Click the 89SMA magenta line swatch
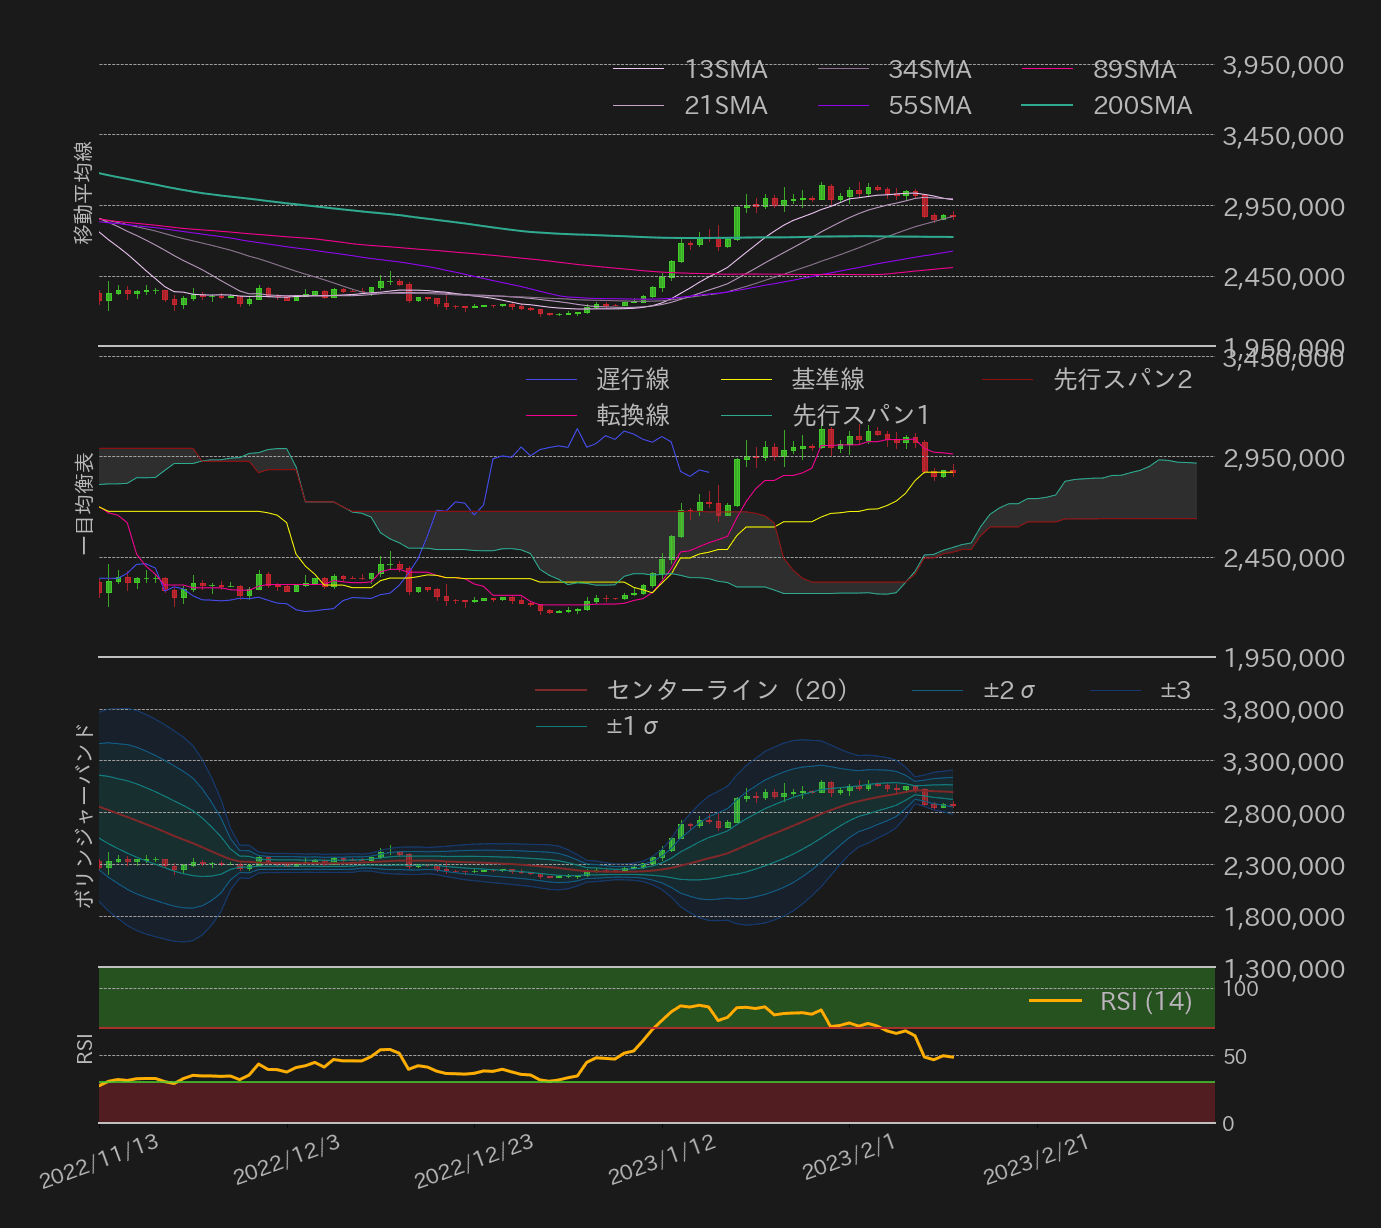Viewport: 1381px width, 1228px height. tap(1047, 69)
